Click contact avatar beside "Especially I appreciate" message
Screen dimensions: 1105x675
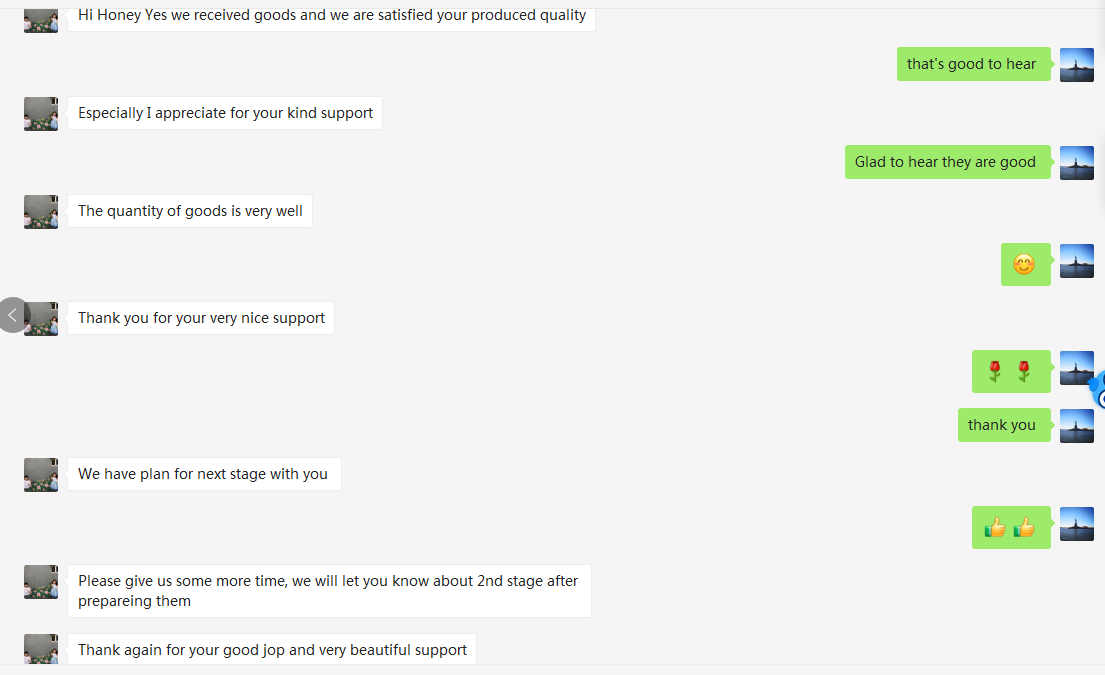[41, 114]
